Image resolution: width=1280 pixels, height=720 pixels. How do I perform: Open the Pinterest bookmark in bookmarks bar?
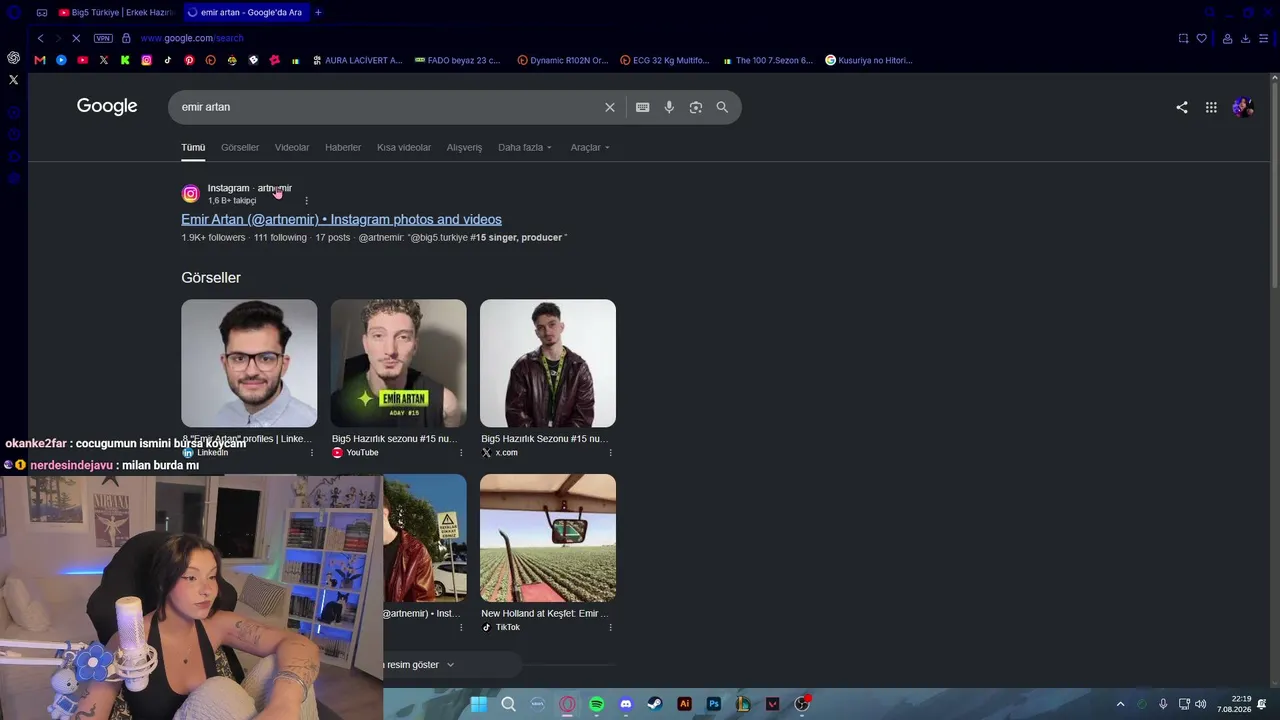(189, 60)
